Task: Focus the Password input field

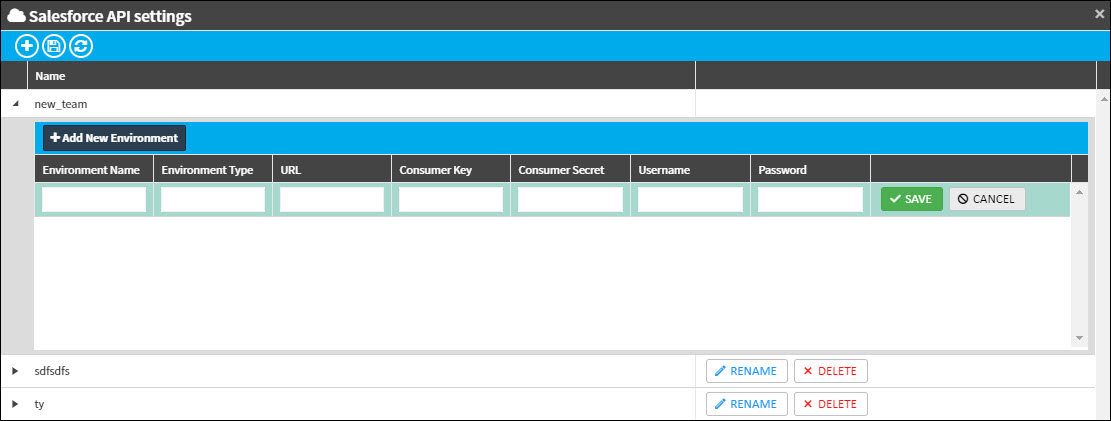Action: coord(810,200)
